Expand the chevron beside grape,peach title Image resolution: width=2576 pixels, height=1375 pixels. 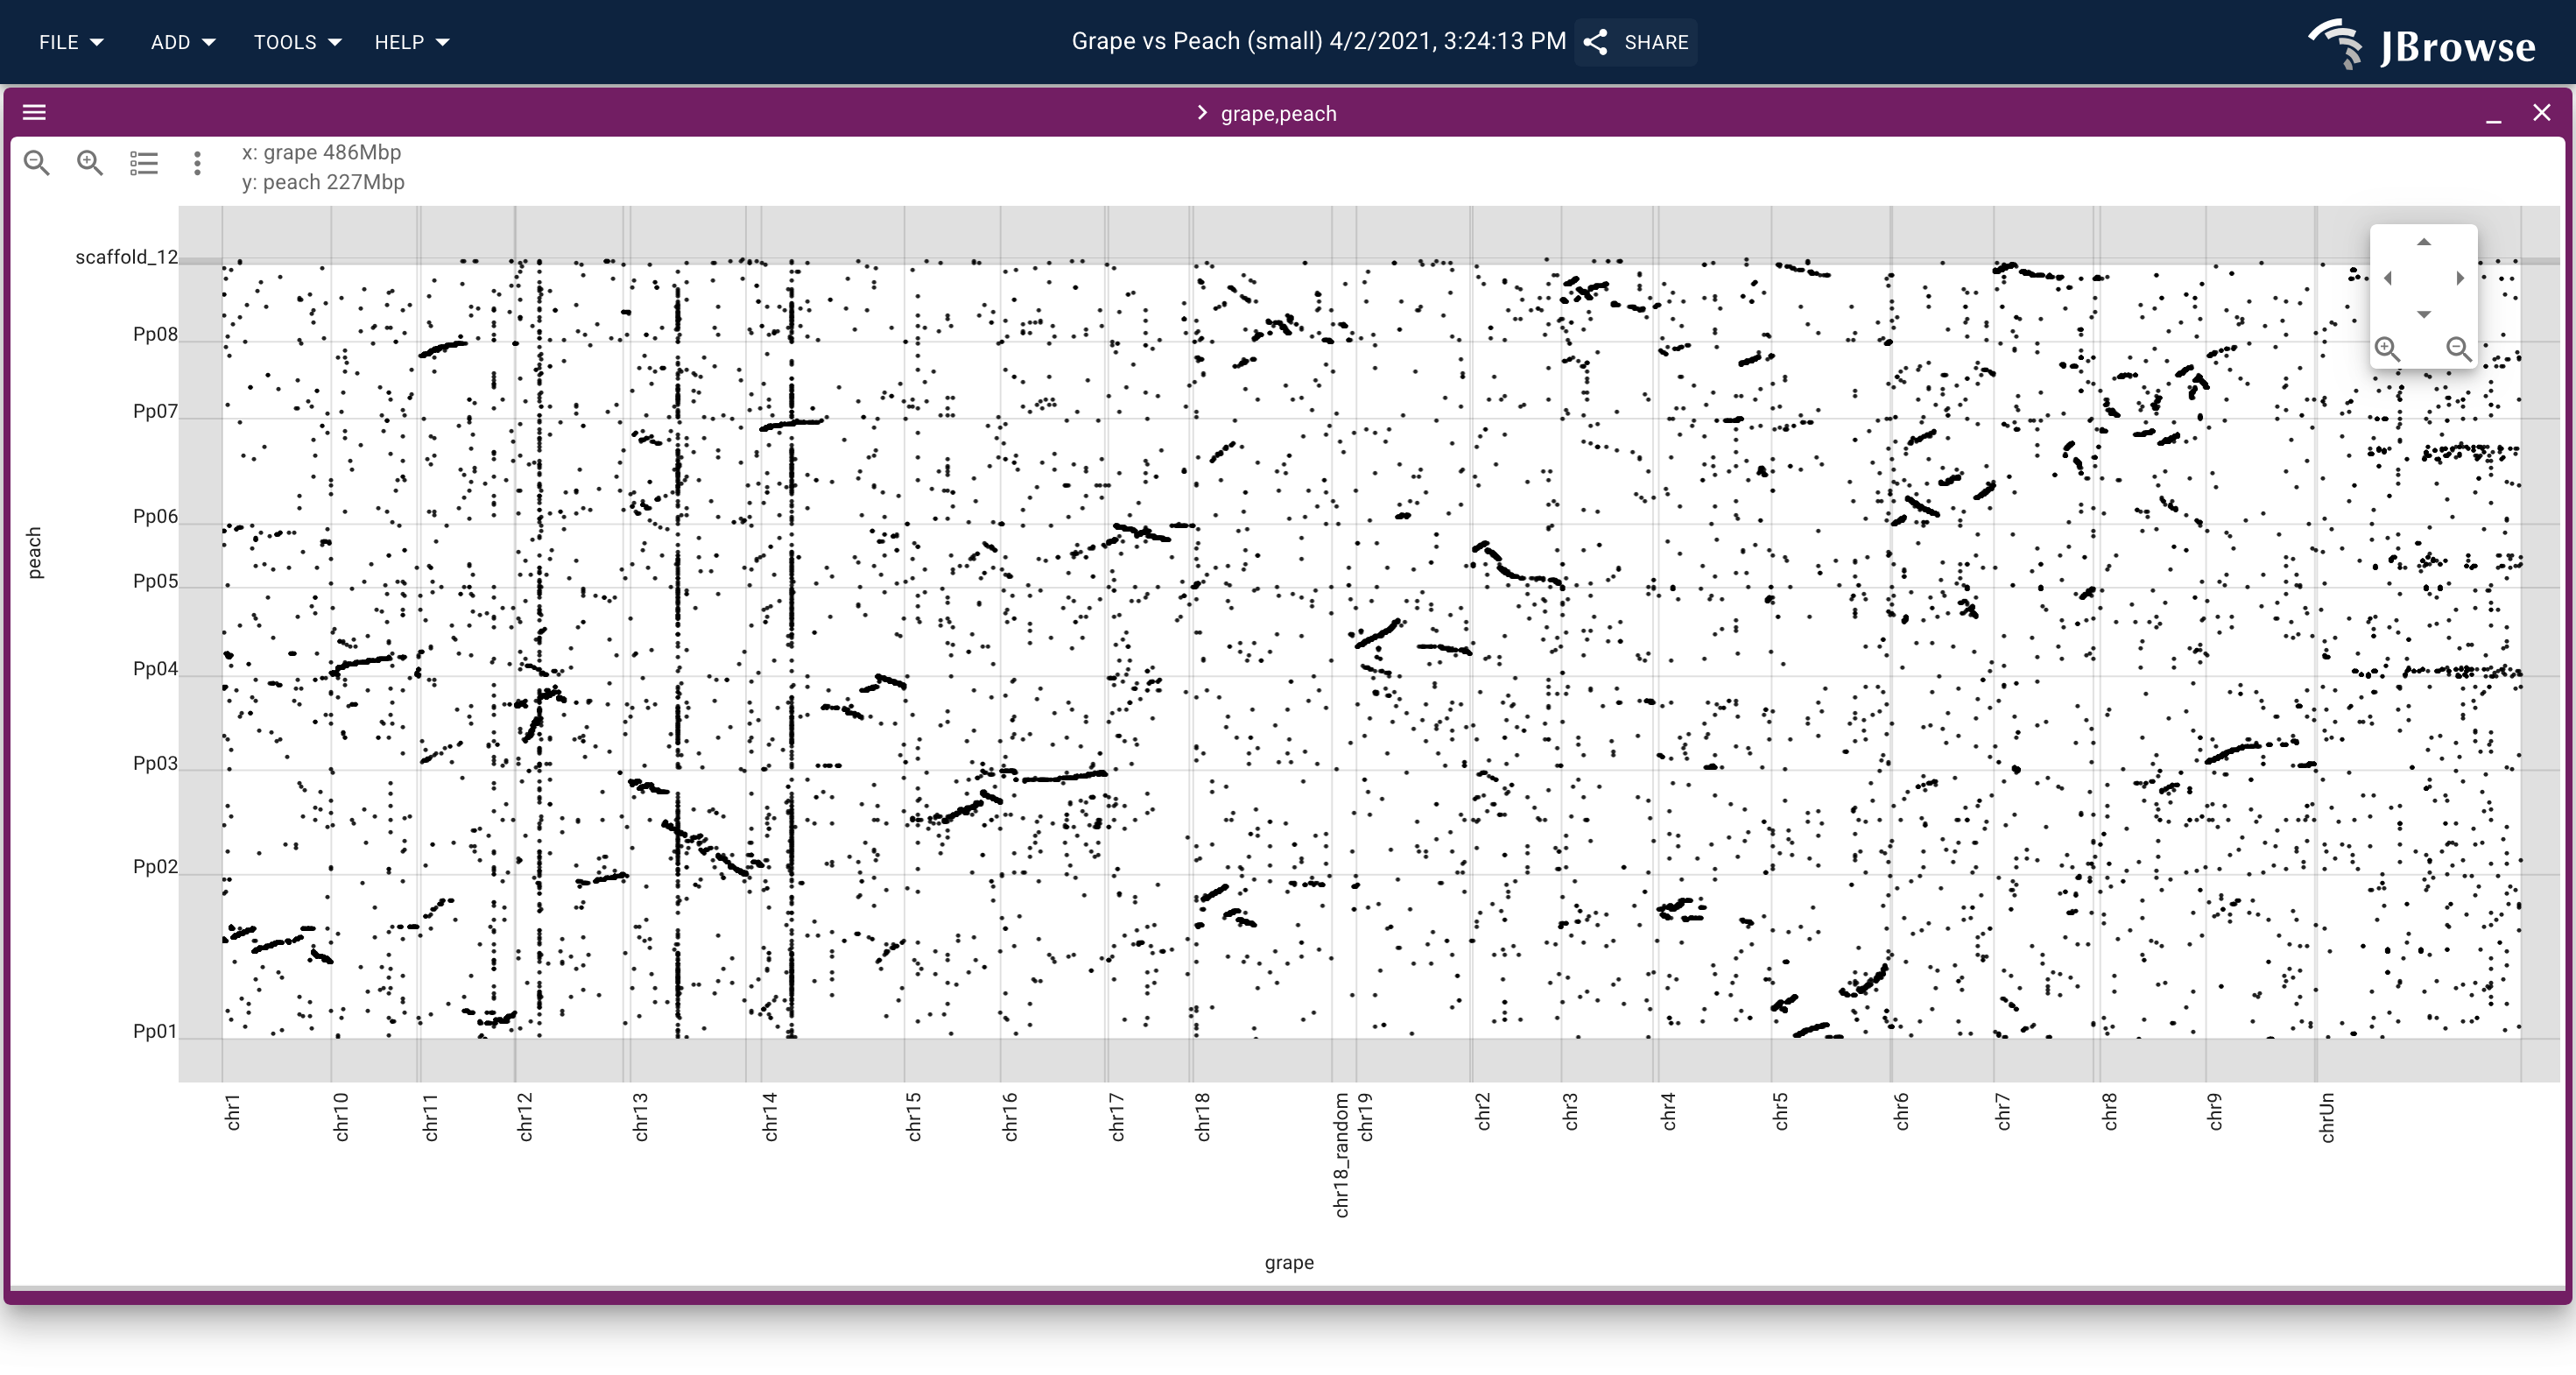[1202, 113]
